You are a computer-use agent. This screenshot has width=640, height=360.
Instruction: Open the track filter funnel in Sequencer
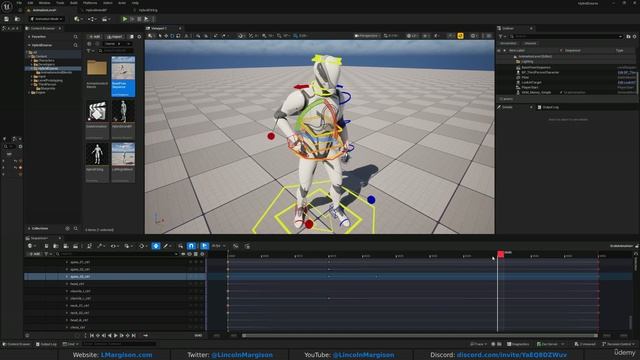47,254
